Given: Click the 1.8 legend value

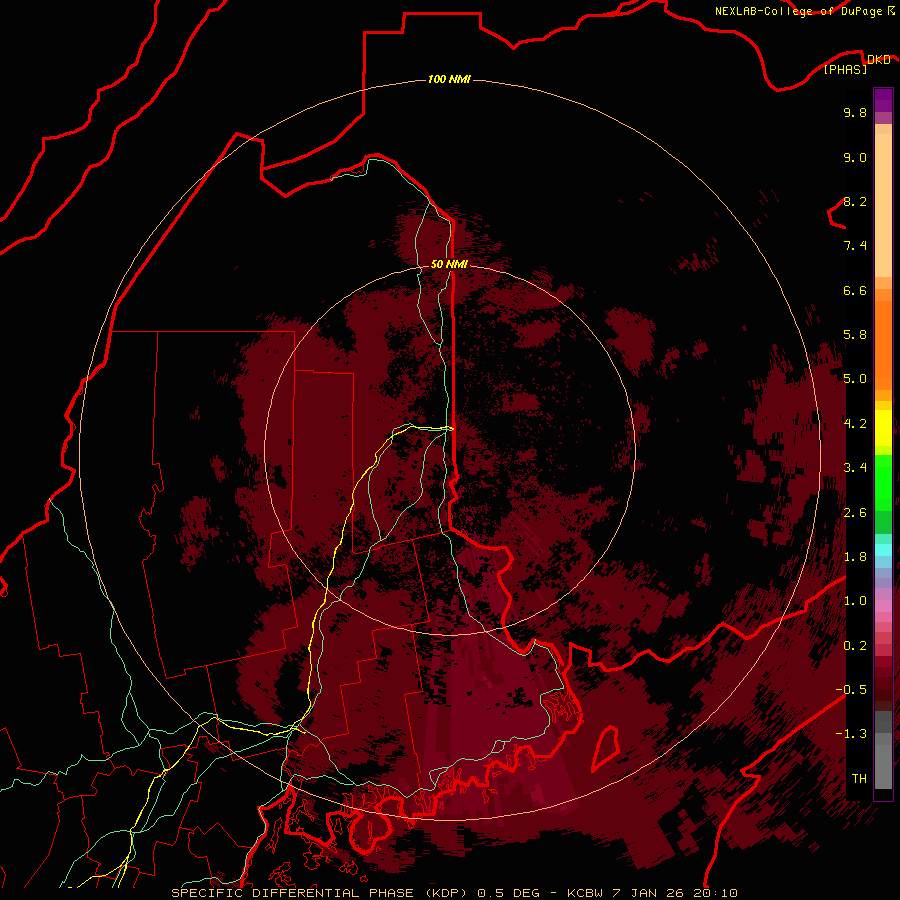Looking at the screenshot, I should [x=855, y=557].
